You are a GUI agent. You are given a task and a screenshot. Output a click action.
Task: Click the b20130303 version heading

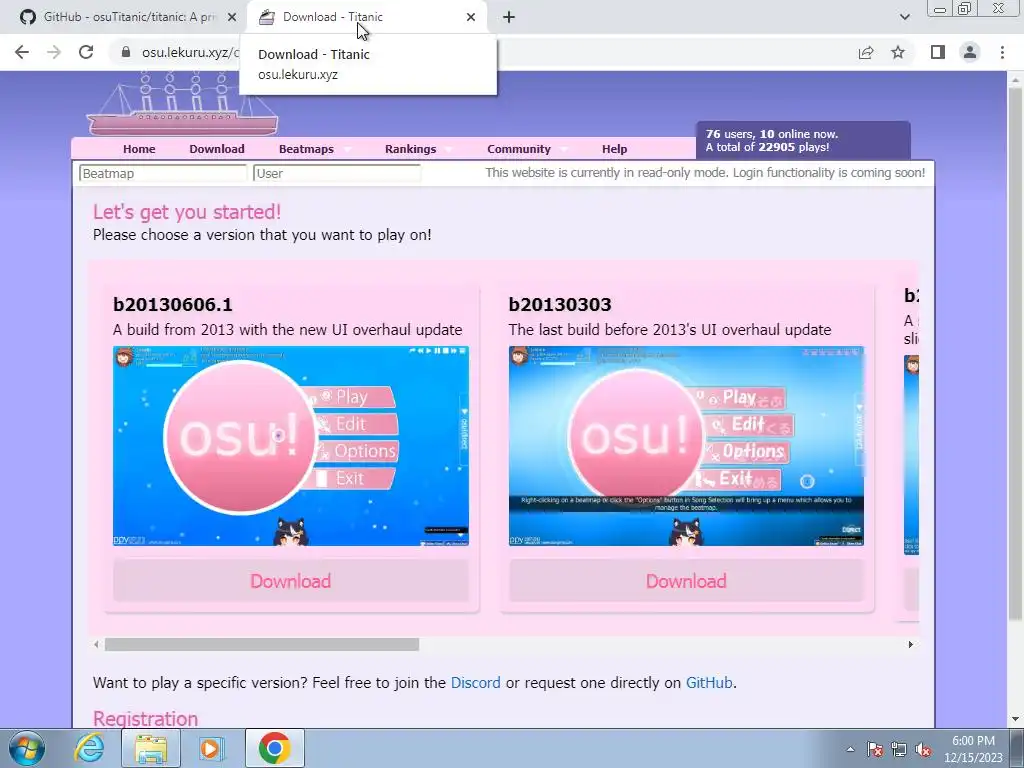point(560,304)
